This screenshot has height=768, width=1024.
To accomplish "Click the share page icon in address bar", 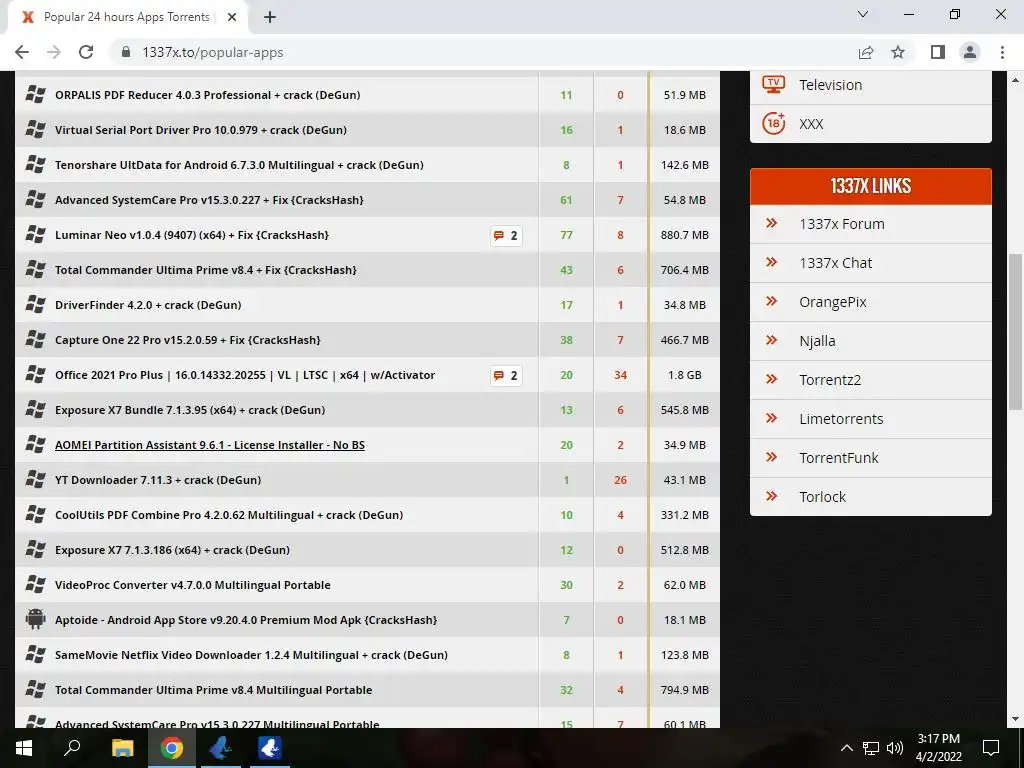I will click(866, 52).
